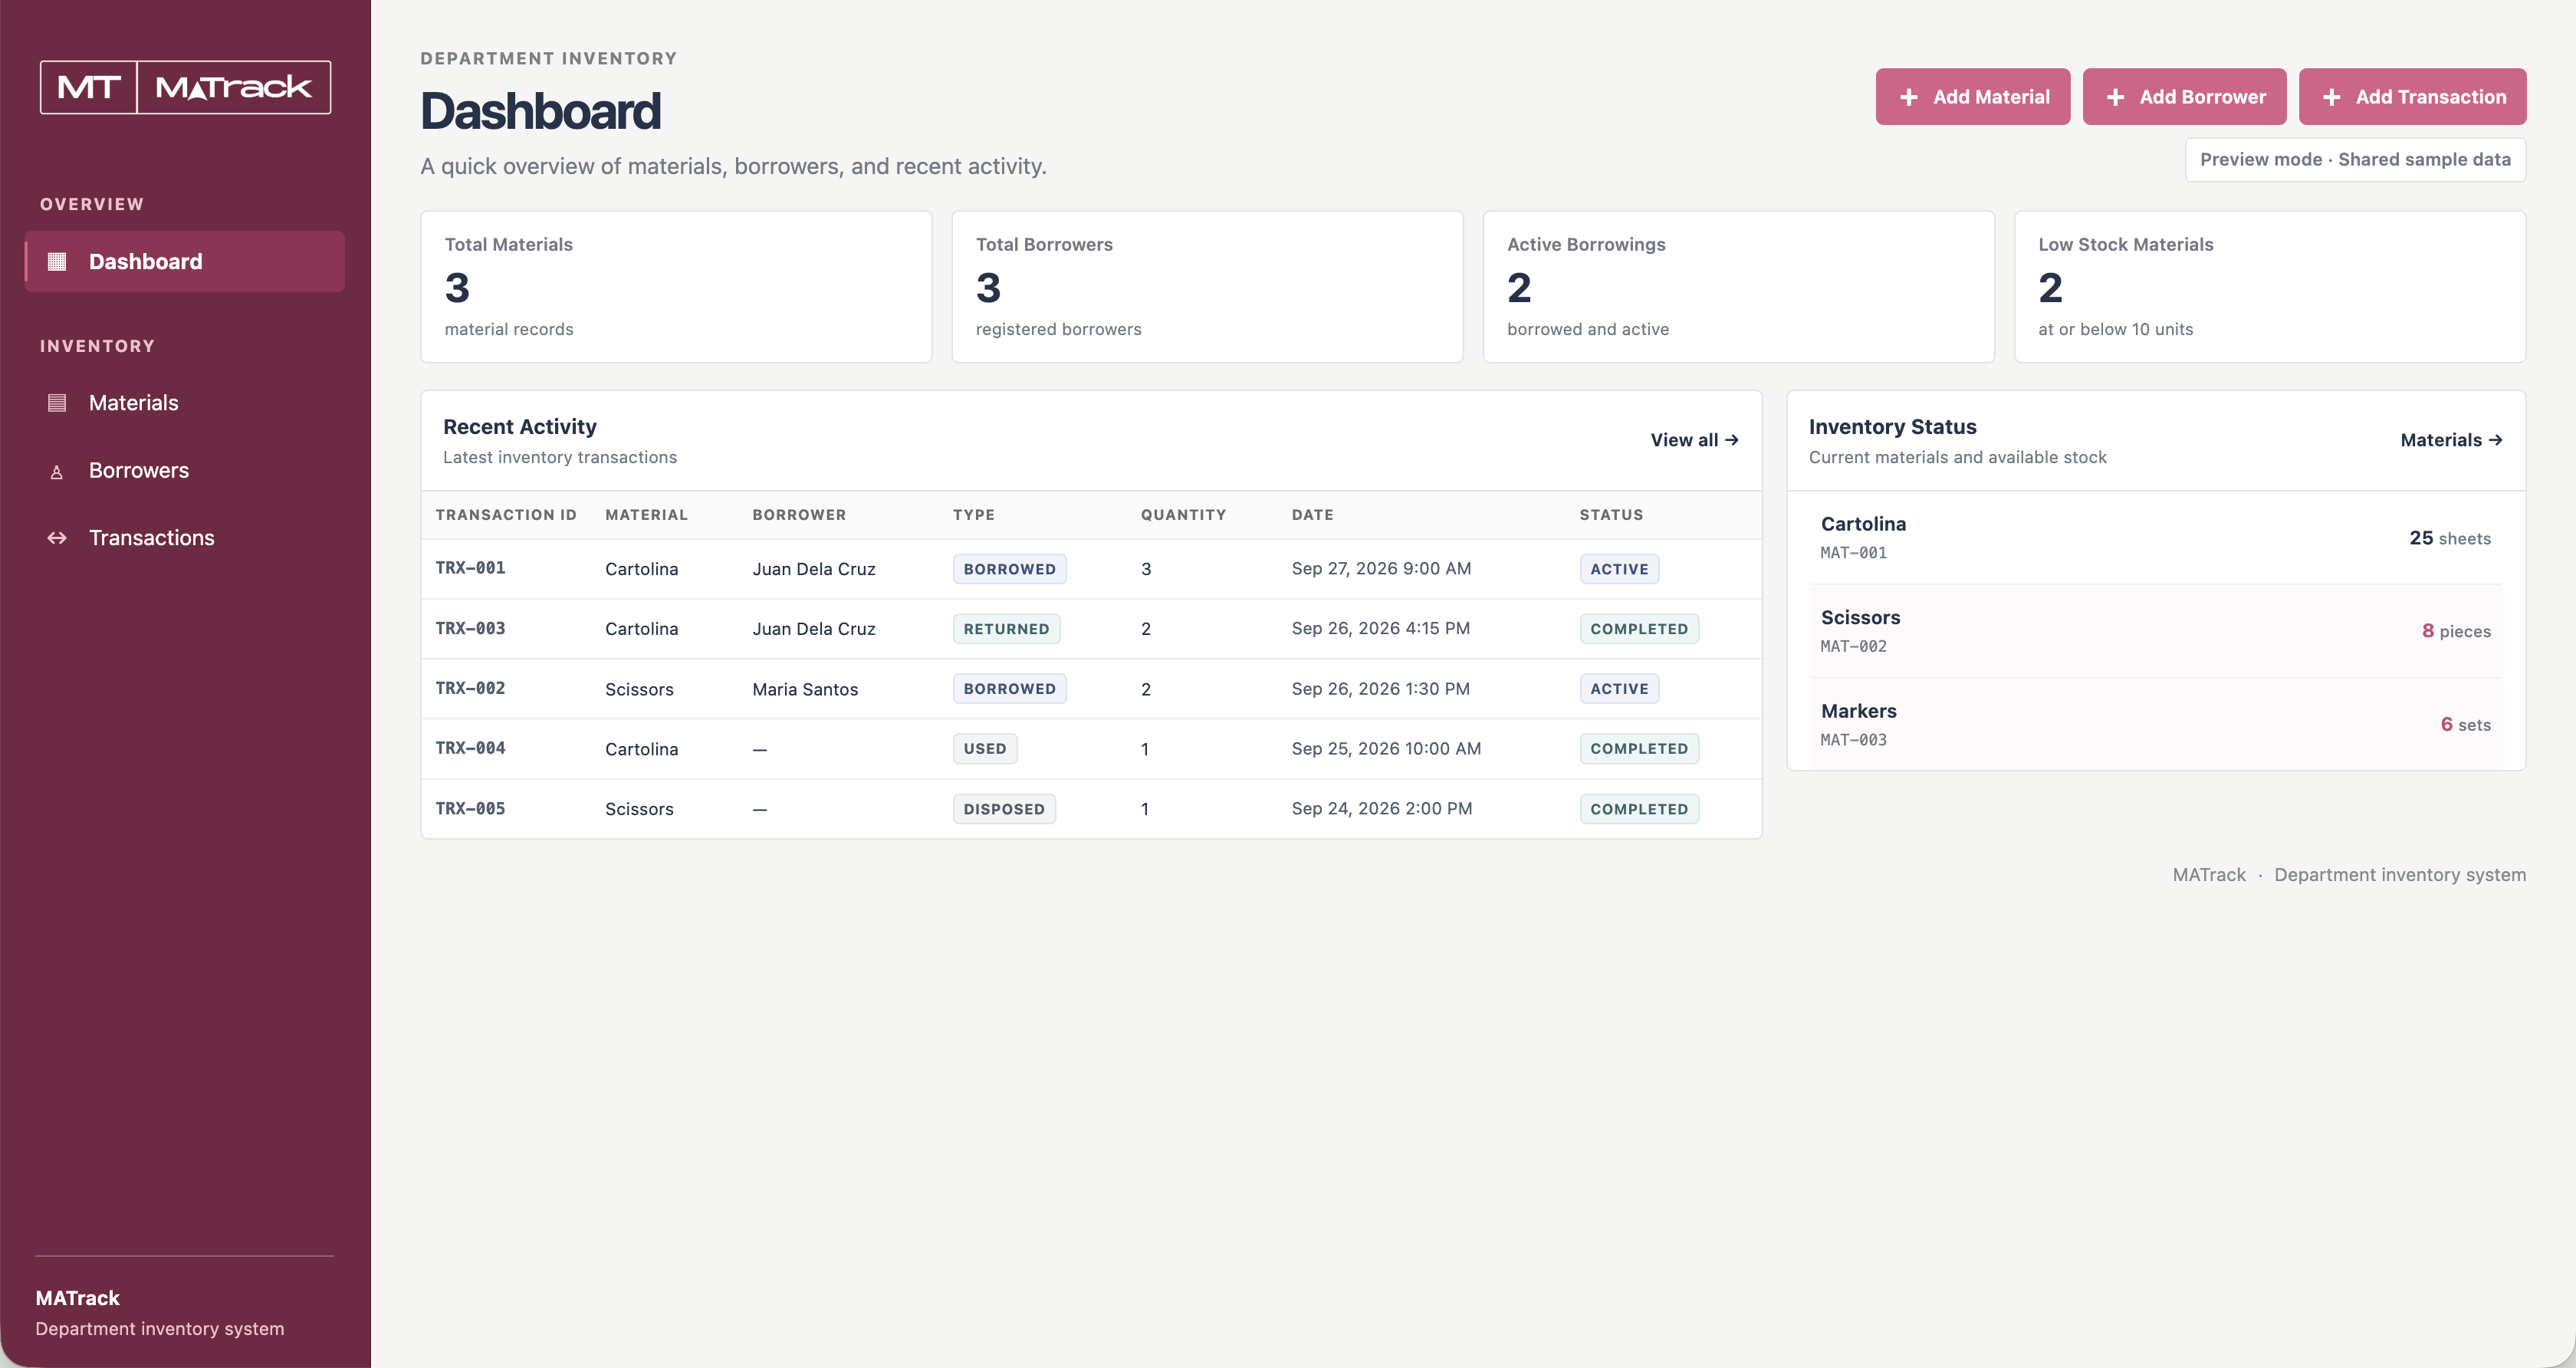This screenshot has height=1368, width=2576.
Task: Open the Dashboard page from sidebar
Action: (x=185, y=261)
